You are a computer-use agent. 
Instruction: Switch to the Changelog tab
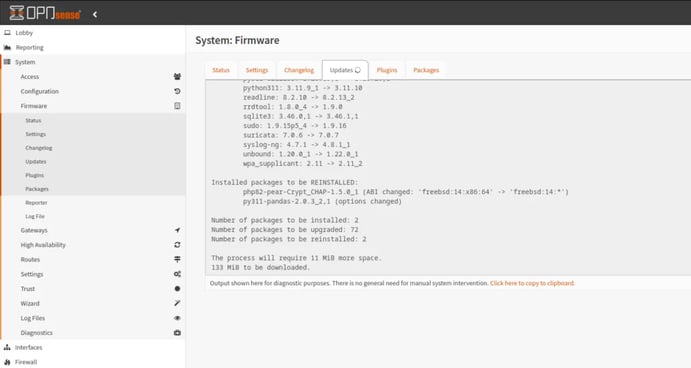[299, 70]
